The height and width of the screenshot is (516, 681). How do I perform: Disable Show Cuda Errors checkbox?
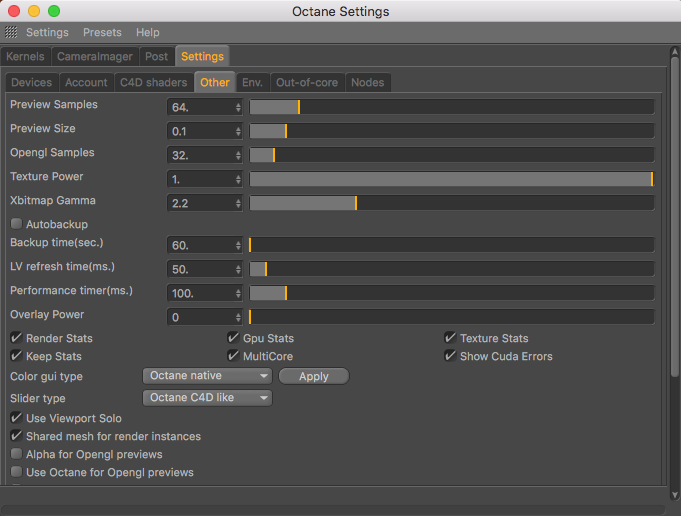click(x=450, y=356)
